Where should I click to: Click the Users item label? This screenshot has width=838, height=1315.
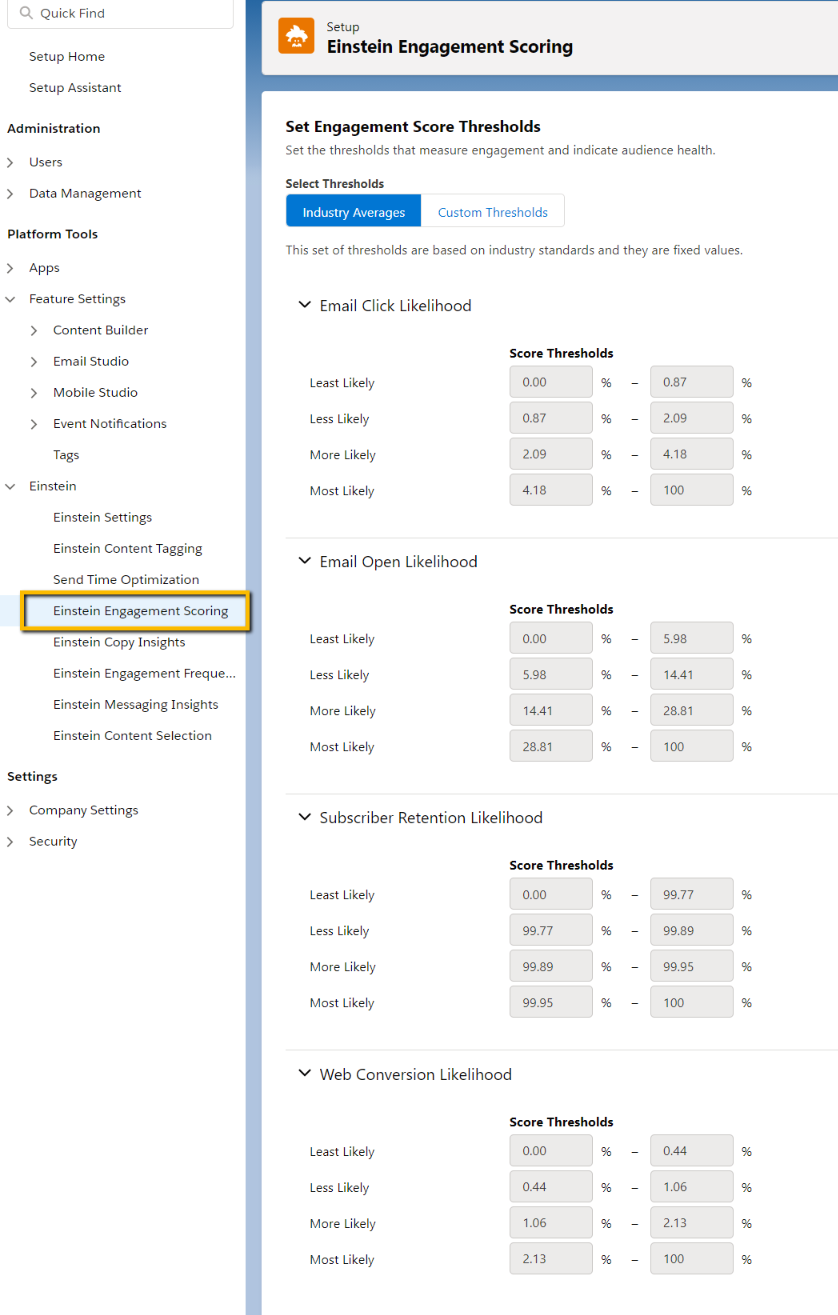click(x=46, y=162)
